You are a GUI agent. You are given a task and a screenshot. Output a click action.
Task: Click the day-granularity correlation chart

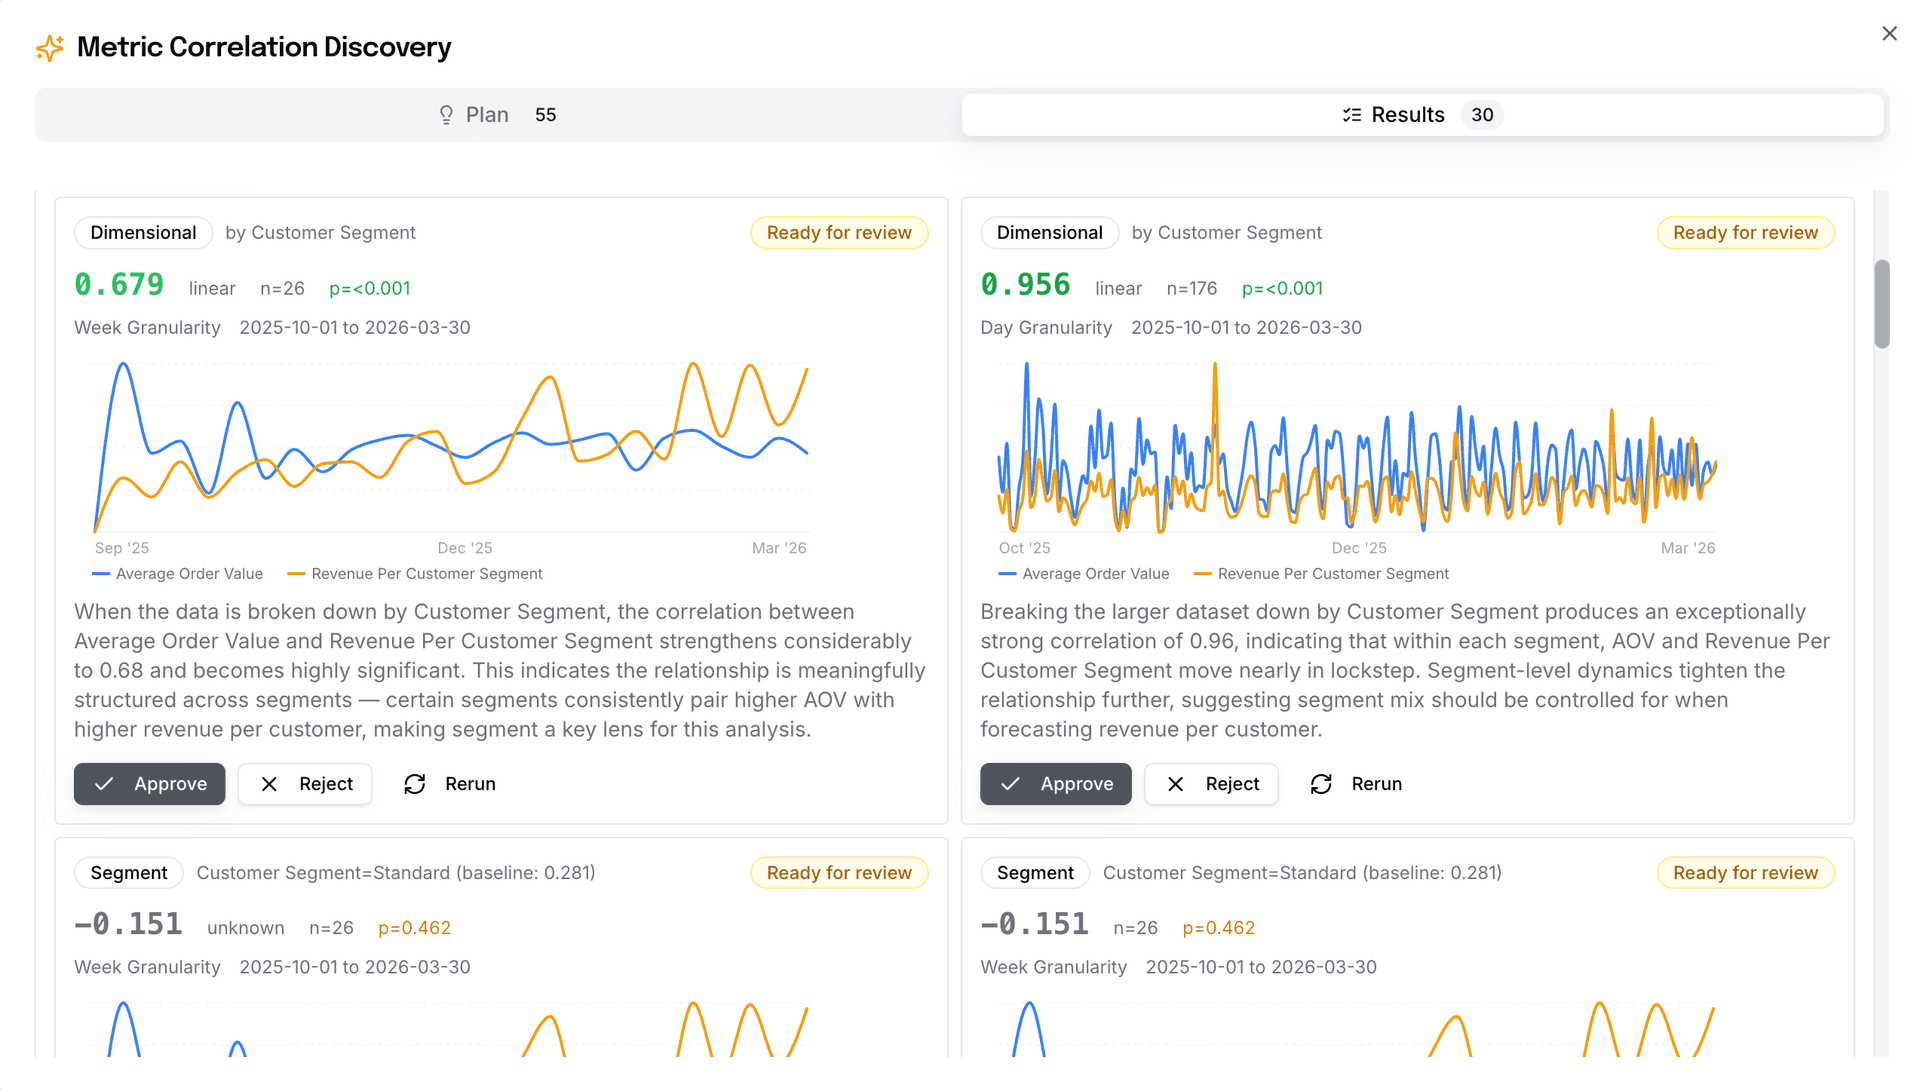click(1357, 450)
